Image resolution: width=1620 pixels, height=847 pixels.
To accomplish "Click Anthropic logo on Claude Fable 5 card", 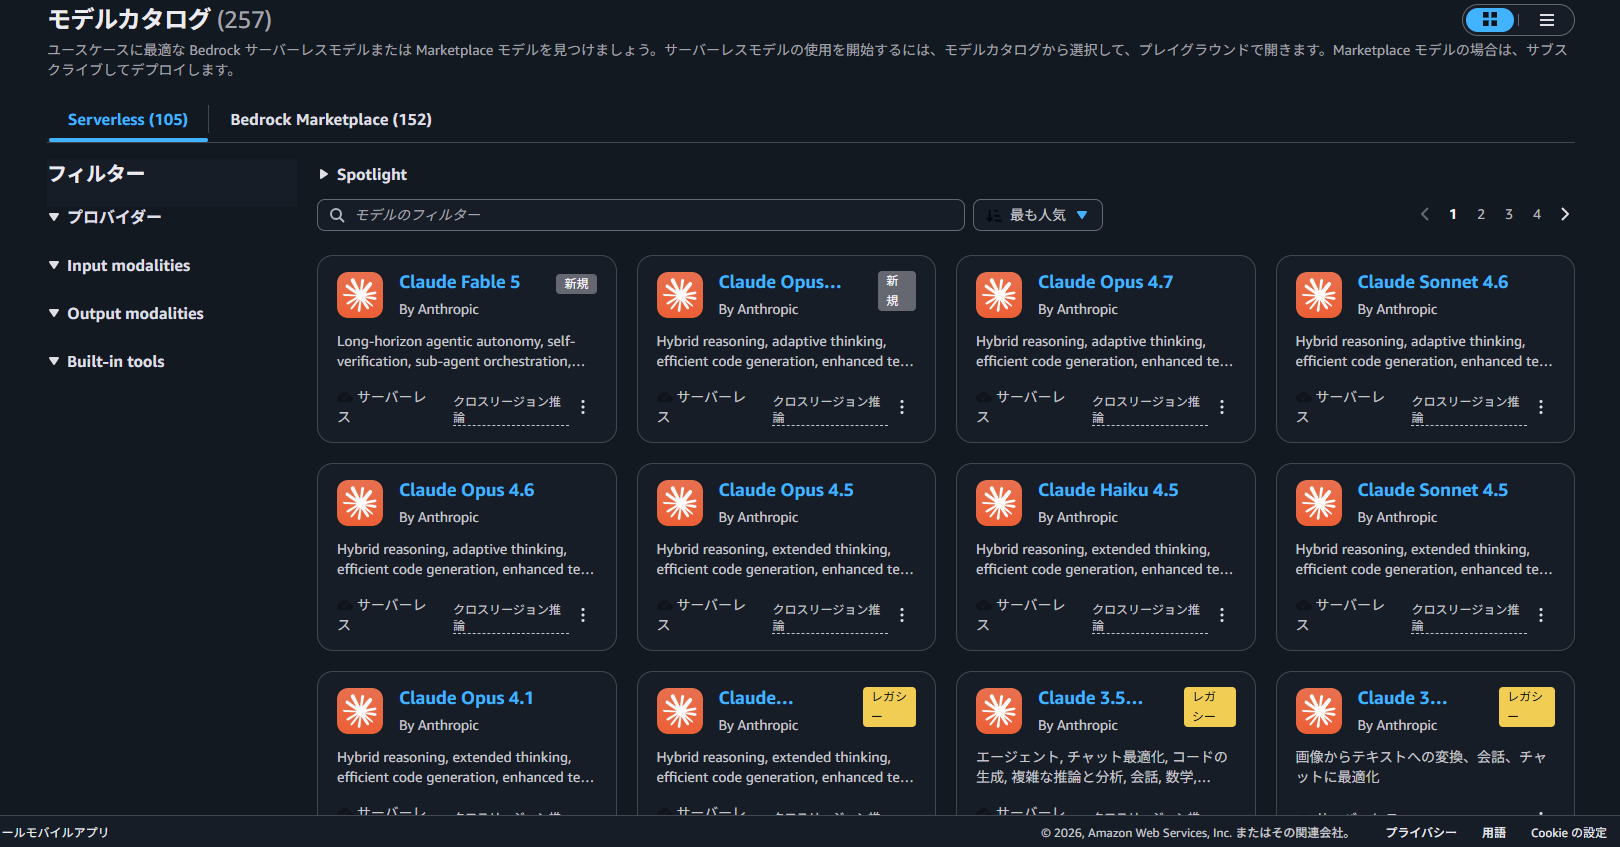I will [x=360, y=295].
